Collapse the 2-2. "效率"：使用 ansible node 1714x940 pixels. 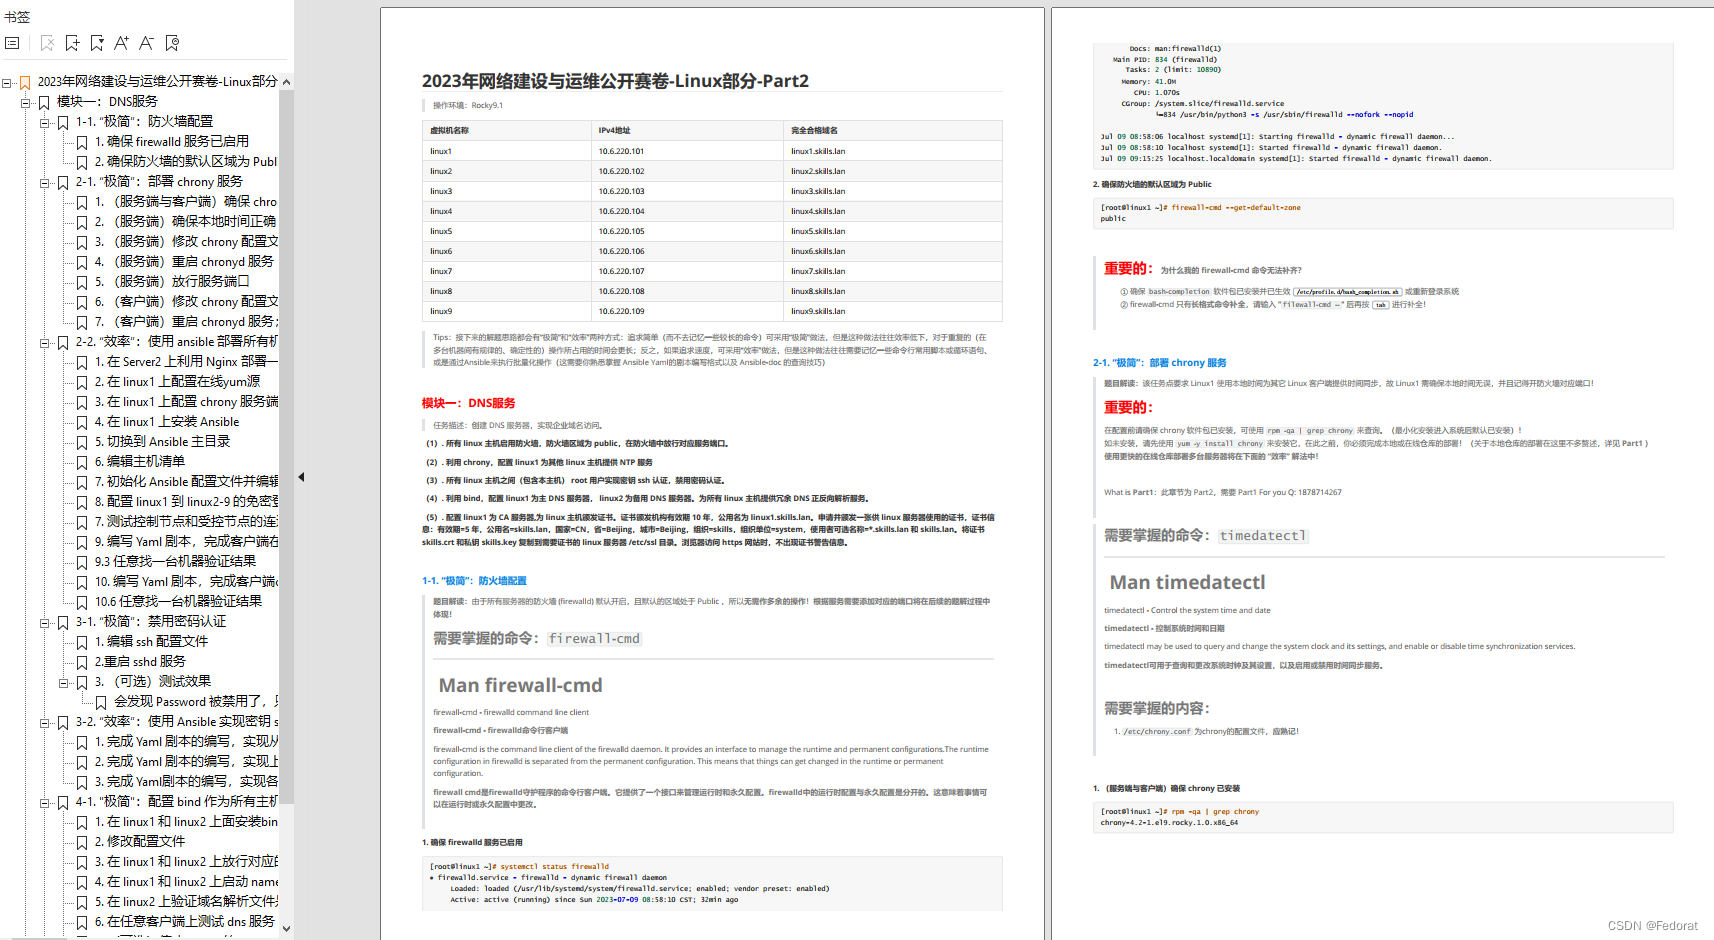coord(45,343)
